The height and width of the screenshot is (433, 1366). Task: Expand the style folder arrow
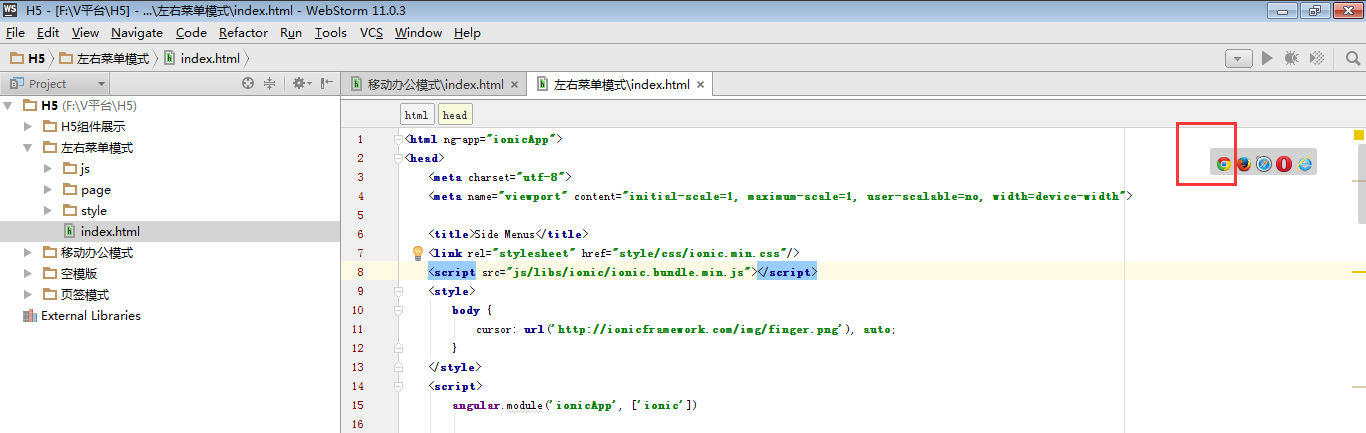pos(48,210)
